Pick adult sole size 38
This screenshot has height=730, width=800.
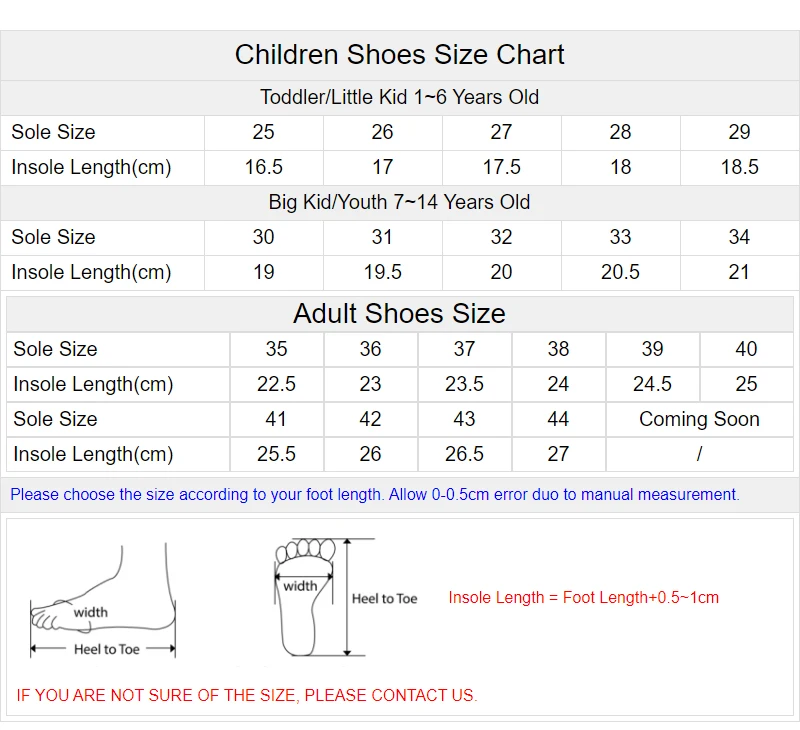(x=558, y=349)
